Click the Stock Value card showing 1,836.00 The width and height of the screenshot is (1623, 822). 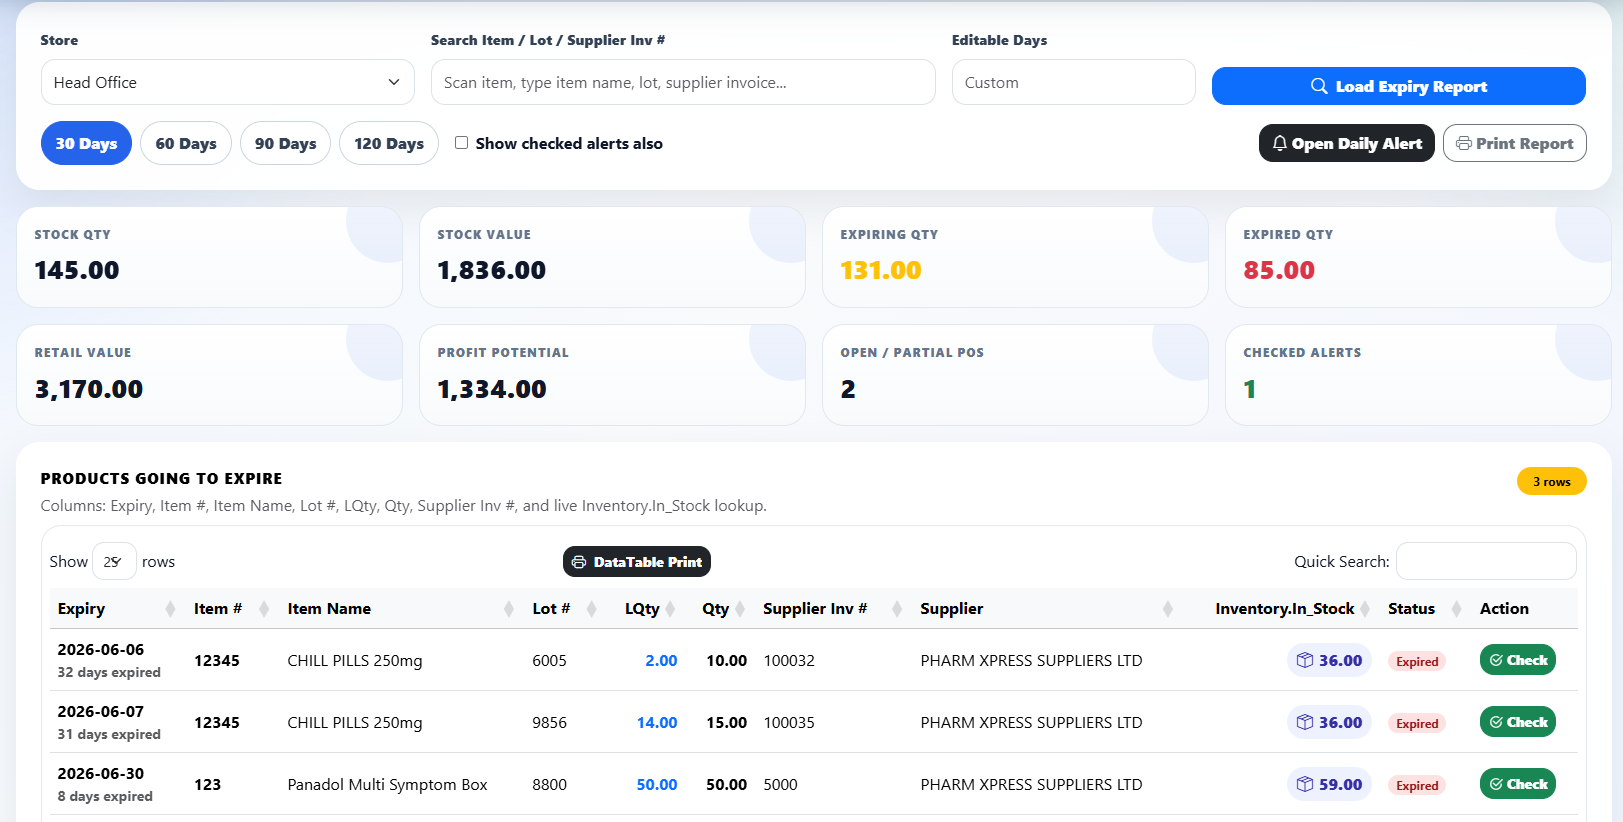pyautogui.click(x=612, y=257)
